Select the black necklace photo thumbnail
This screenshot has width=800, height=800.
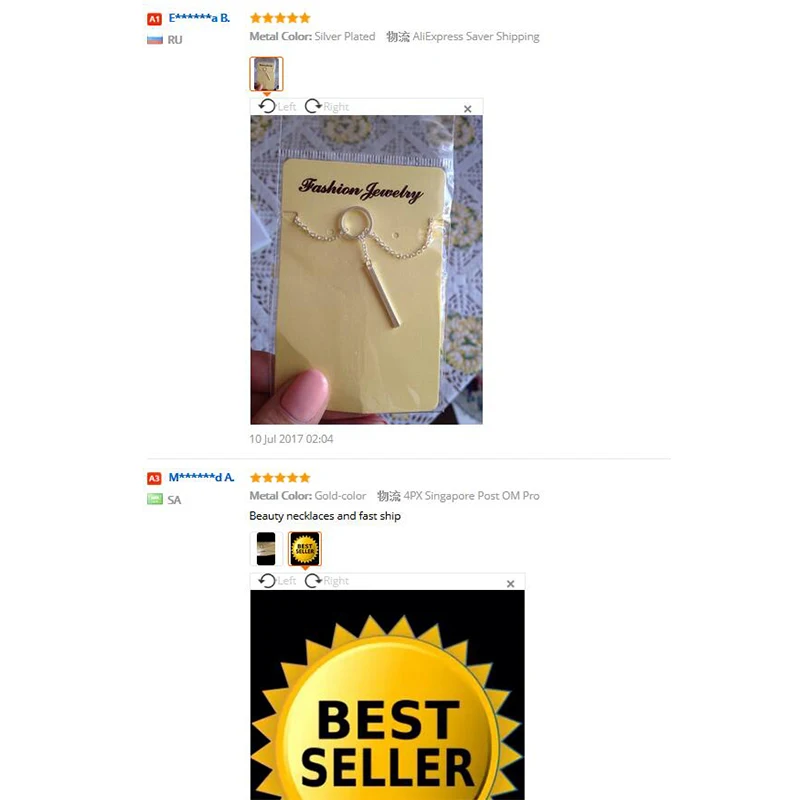(x=266, y=548)
